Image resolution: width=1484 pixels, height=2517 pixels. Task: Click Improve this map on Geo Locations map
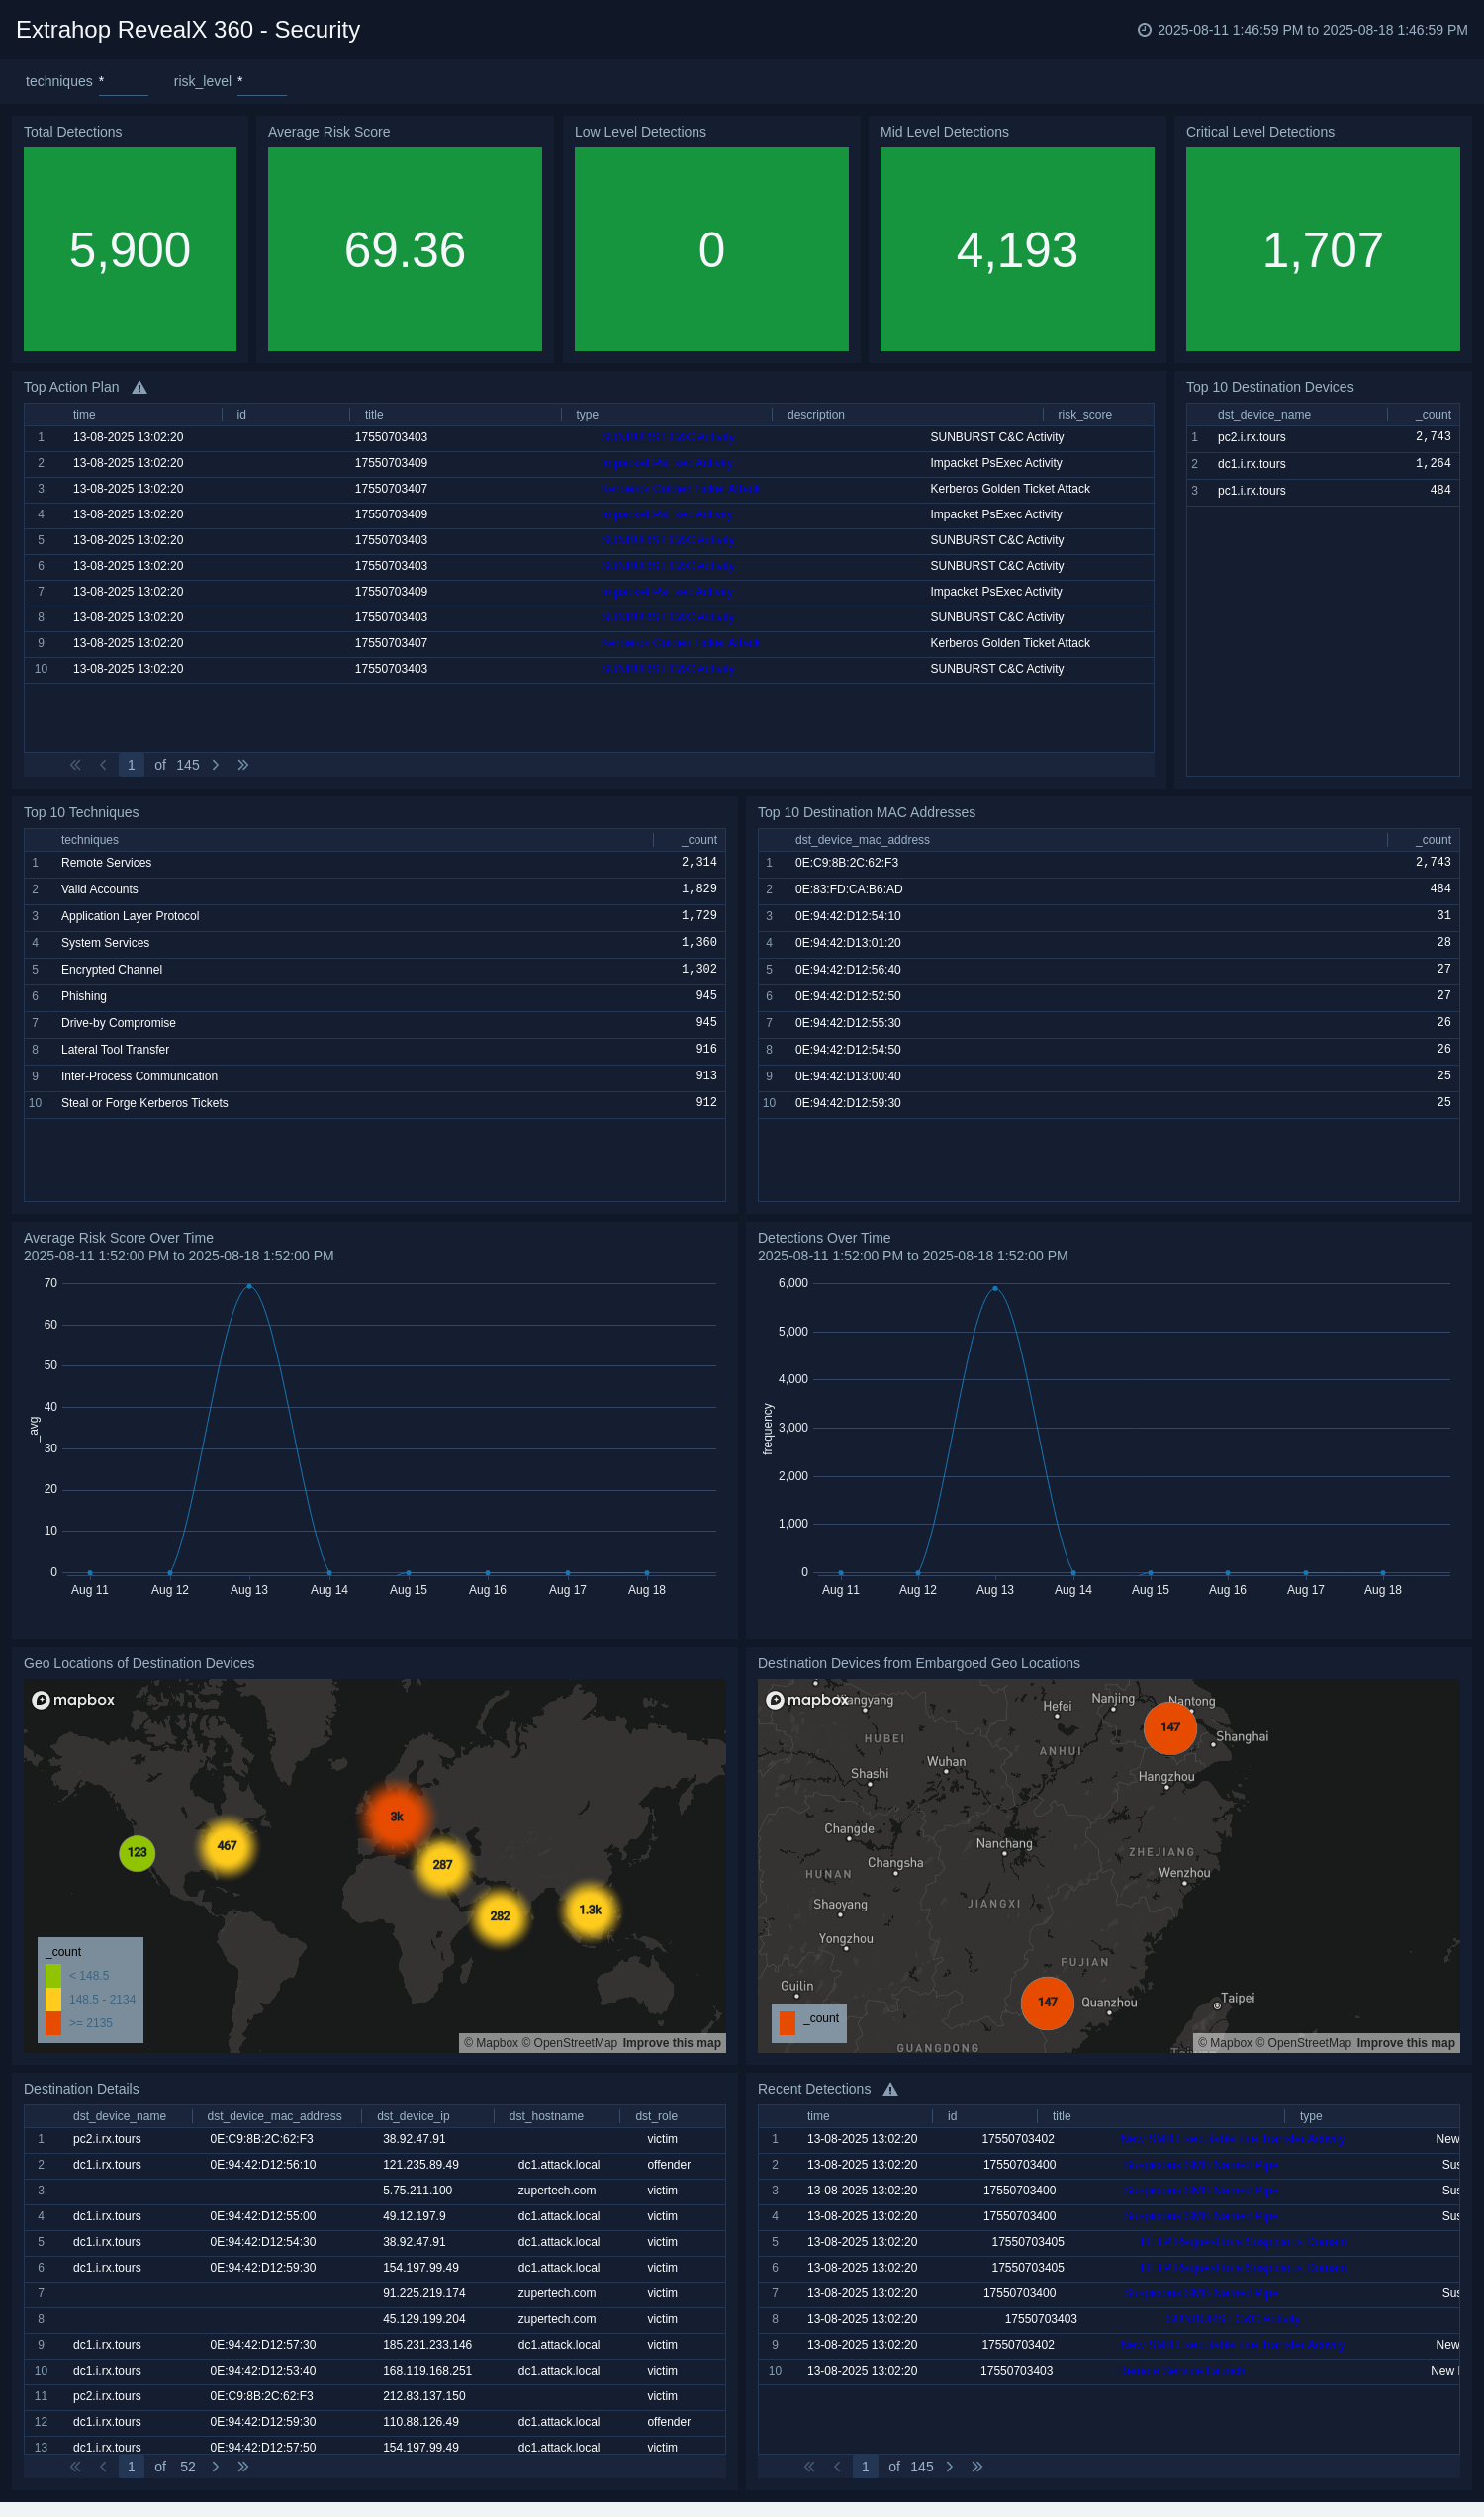coord(671,2043)
